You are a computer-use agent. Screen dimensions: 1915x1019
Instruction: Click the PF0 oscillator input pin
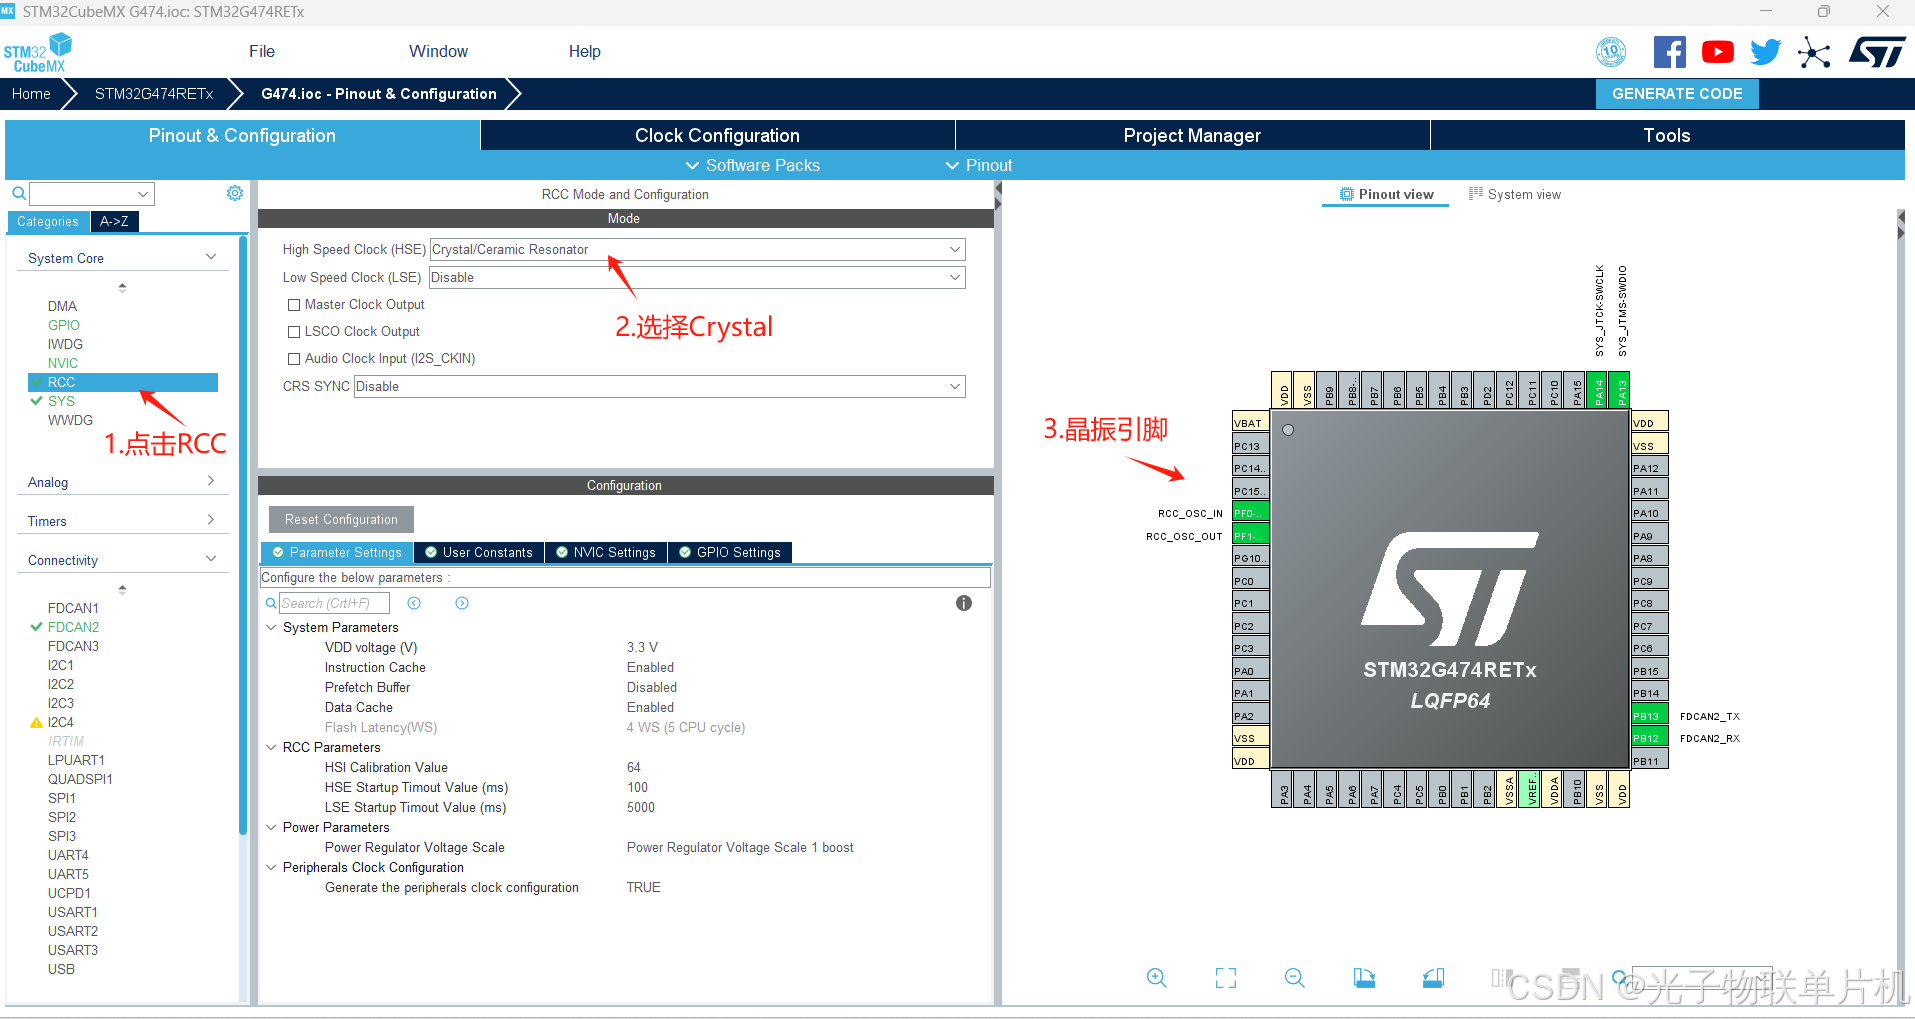click(1250, 513)
